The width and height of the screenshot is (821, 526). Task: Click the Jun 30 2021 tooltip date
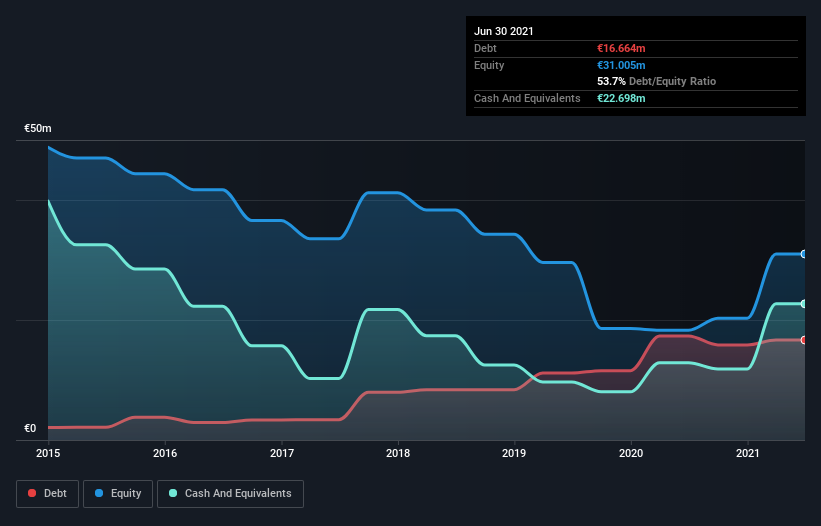[504, 31]
